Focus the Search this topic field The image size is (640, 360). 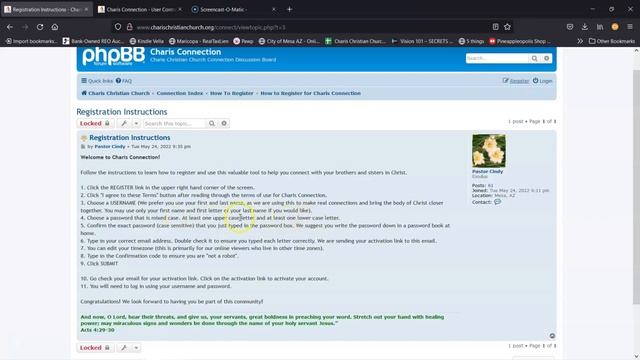click(x=175, y=123)
